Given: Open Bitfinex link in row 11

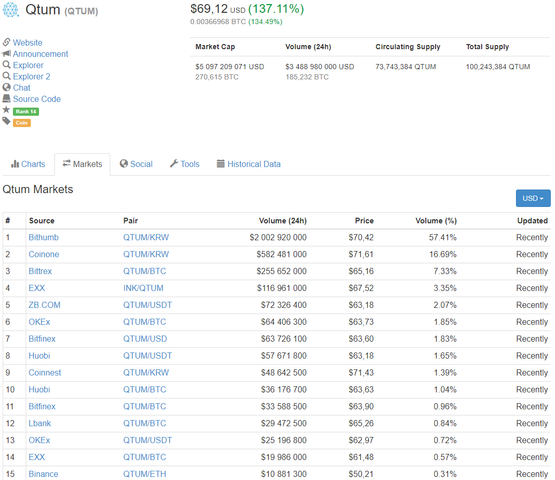Looking at the screenshot, I should 42,406.
